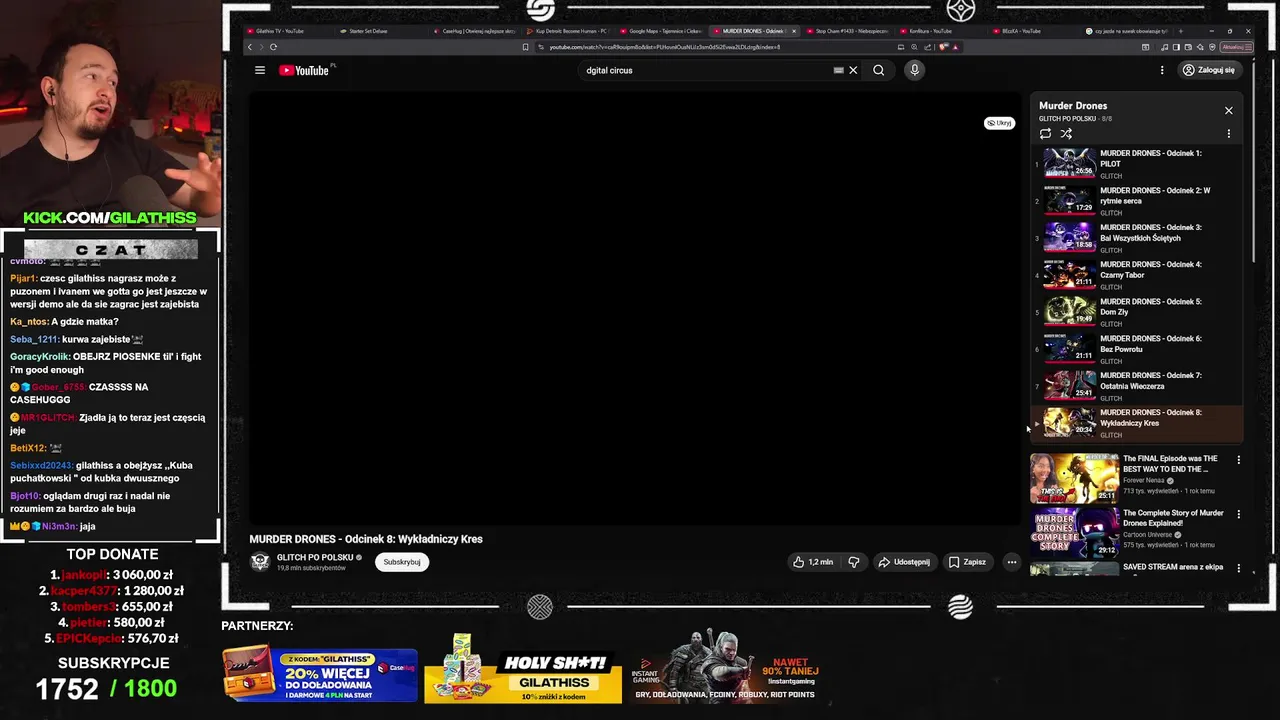Toggle the browser sidebar panel icon
Viewport: 1280px width, 720px height.
(1176, 47)
